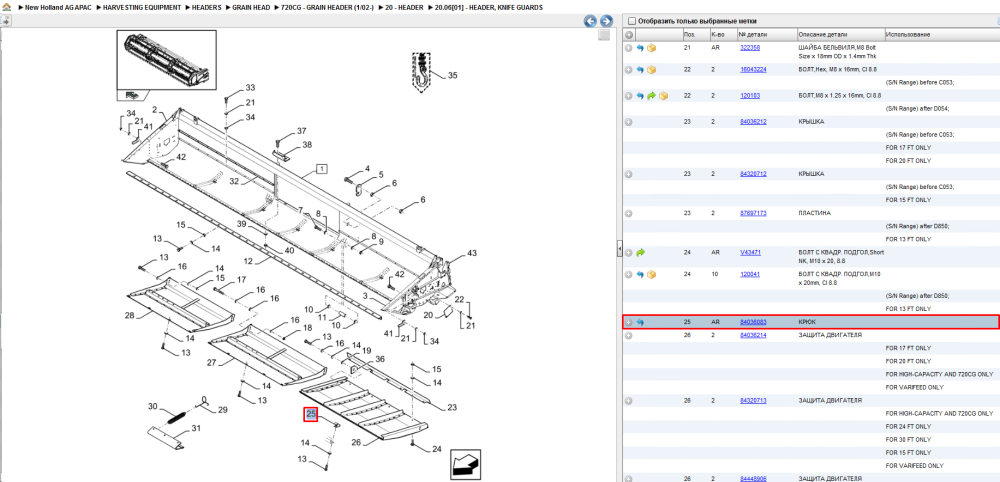Select callout 31 in the diagram
The image size is (1000, 482).
(196, 428)
